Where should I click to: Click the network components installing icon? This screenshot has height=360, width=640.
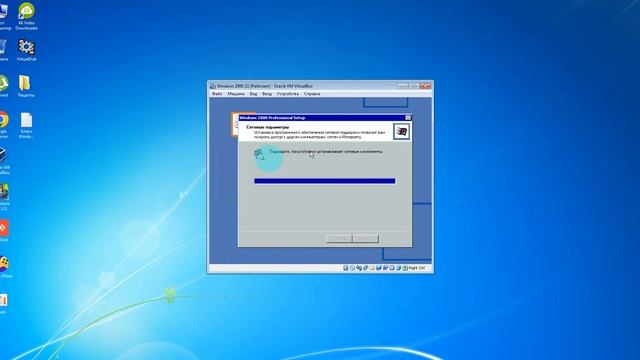(259, 154)
